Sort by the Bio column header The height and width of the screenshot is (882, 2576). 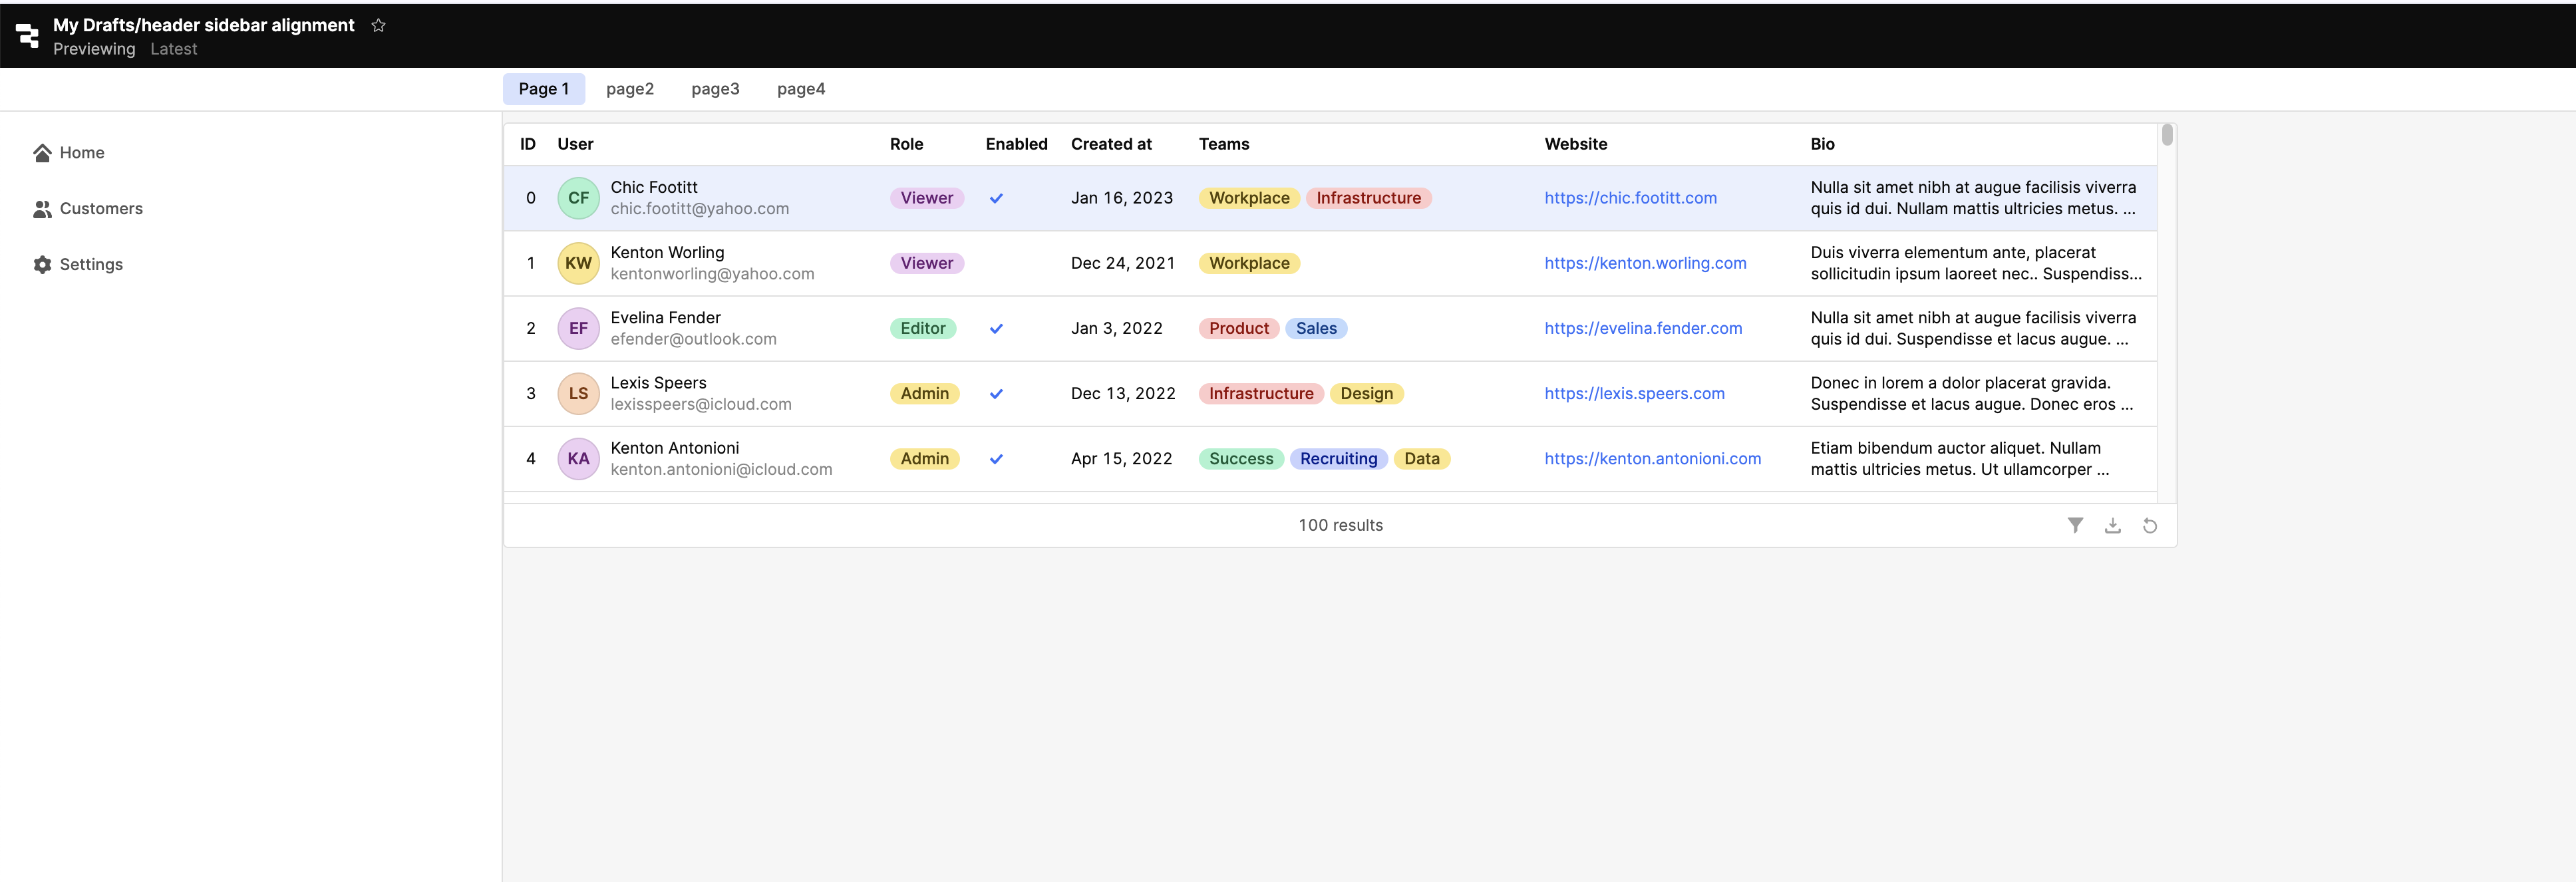coord(1822,144)
